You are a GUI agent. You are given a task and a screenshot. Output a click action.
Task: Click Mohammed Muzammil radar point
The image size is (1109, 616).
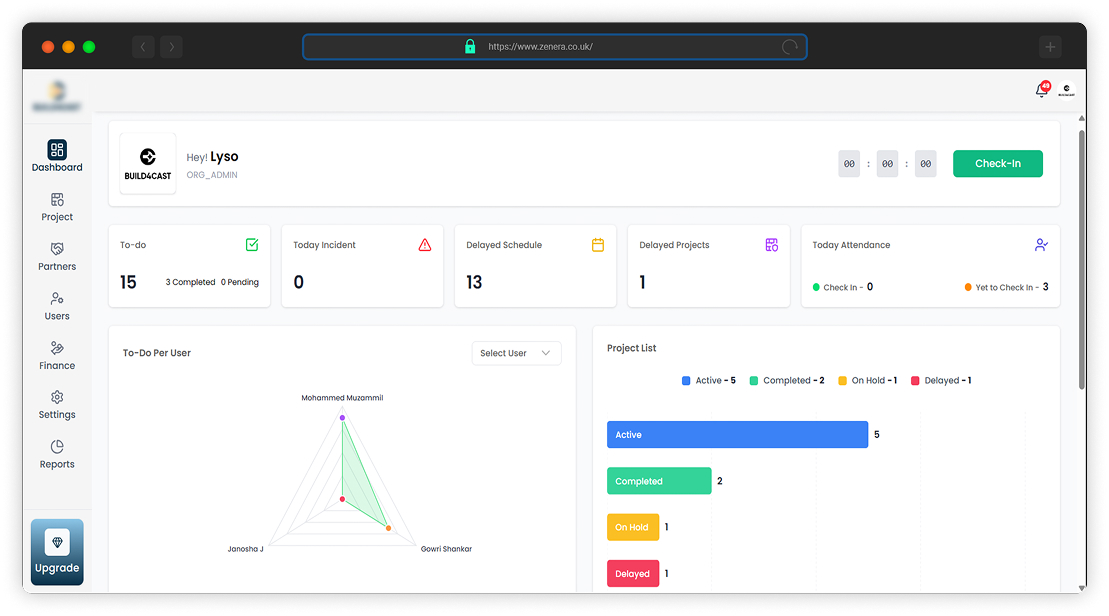click(342, 418)
